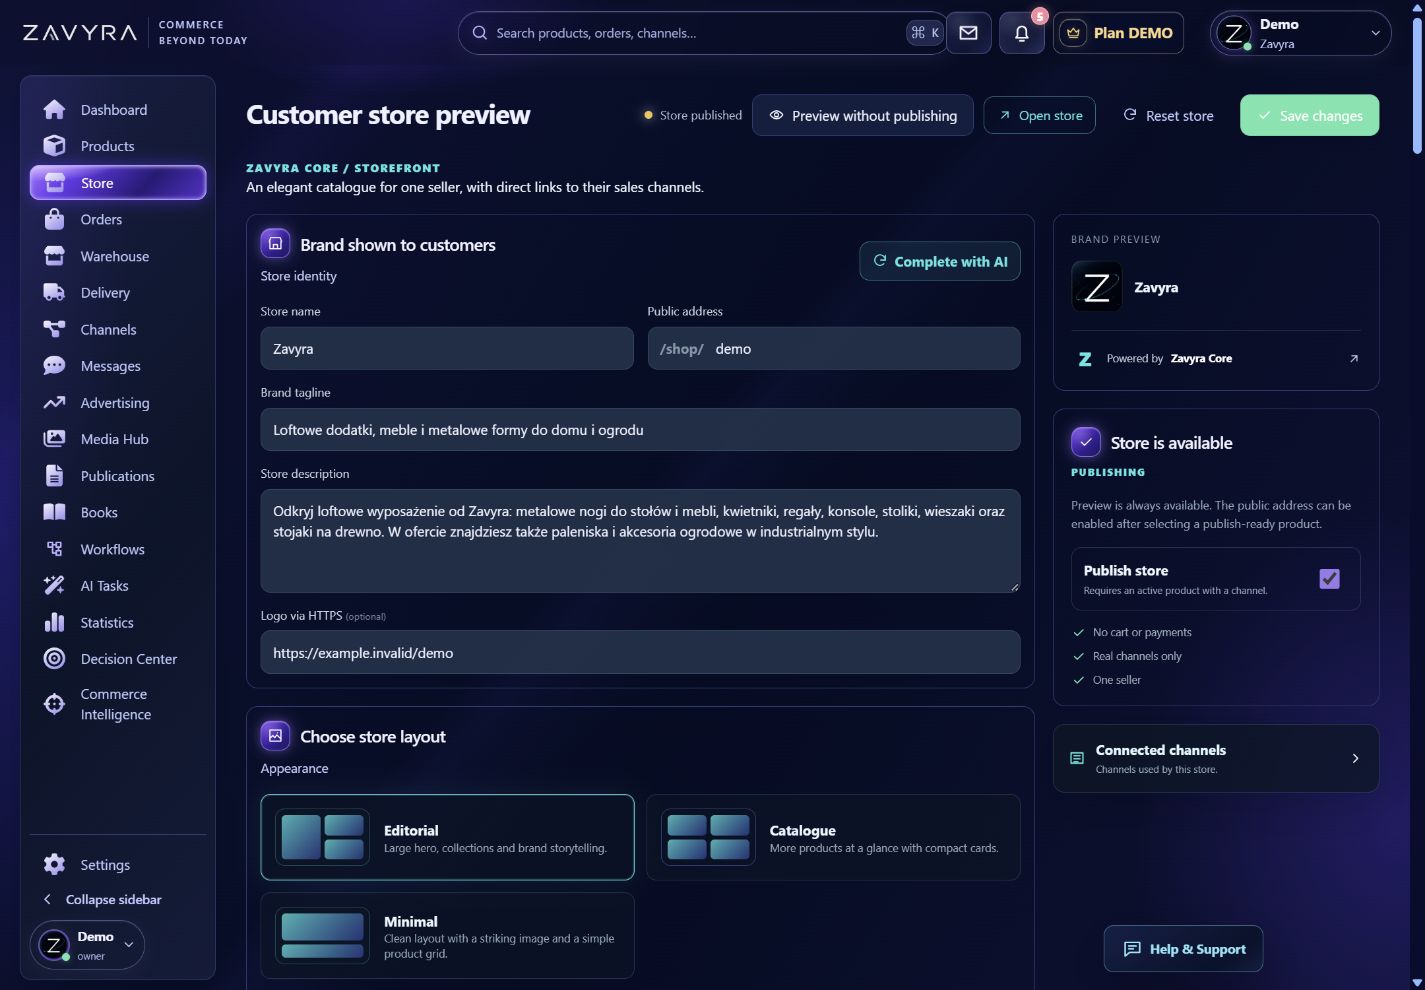The image size is (1425, 990).
Task: Open the Powered by Zavyra Core external arrow
Action: (1354, 358)
